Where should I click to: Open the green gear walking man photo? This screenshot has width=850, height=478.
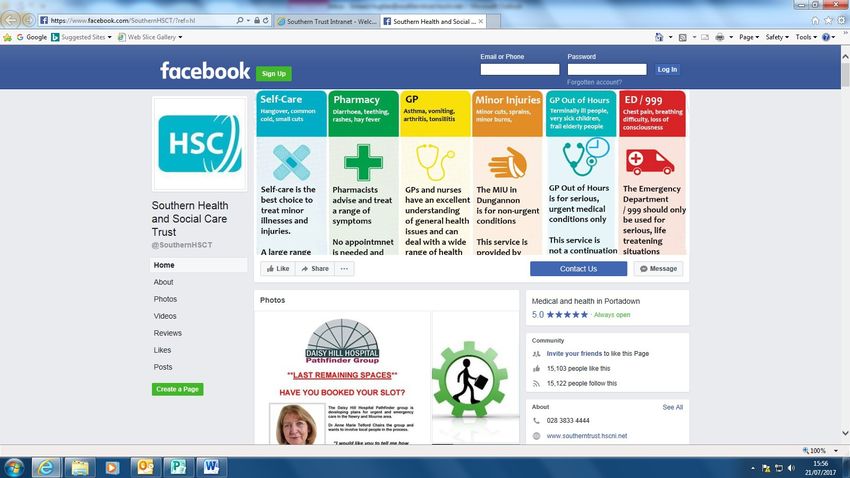[x=475, y=378]
